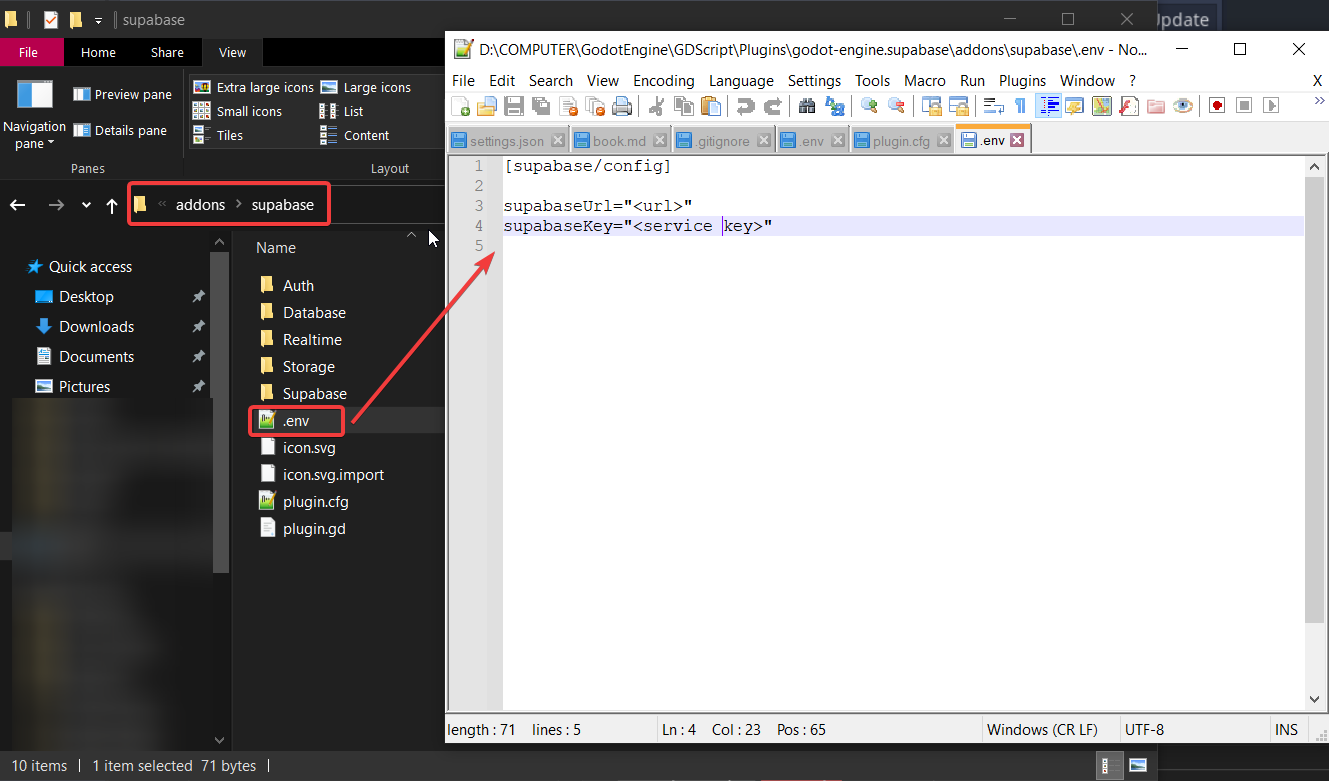Choose the Tiles layout option
The width and height of the screenshot is (1329, 781).
218,135
